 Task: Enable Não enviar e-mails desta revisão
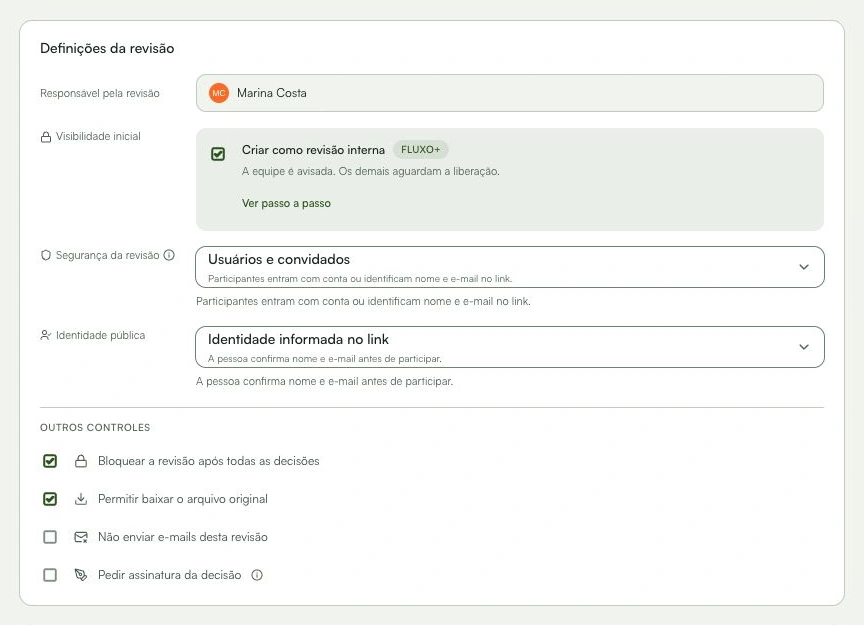[50, 537]
